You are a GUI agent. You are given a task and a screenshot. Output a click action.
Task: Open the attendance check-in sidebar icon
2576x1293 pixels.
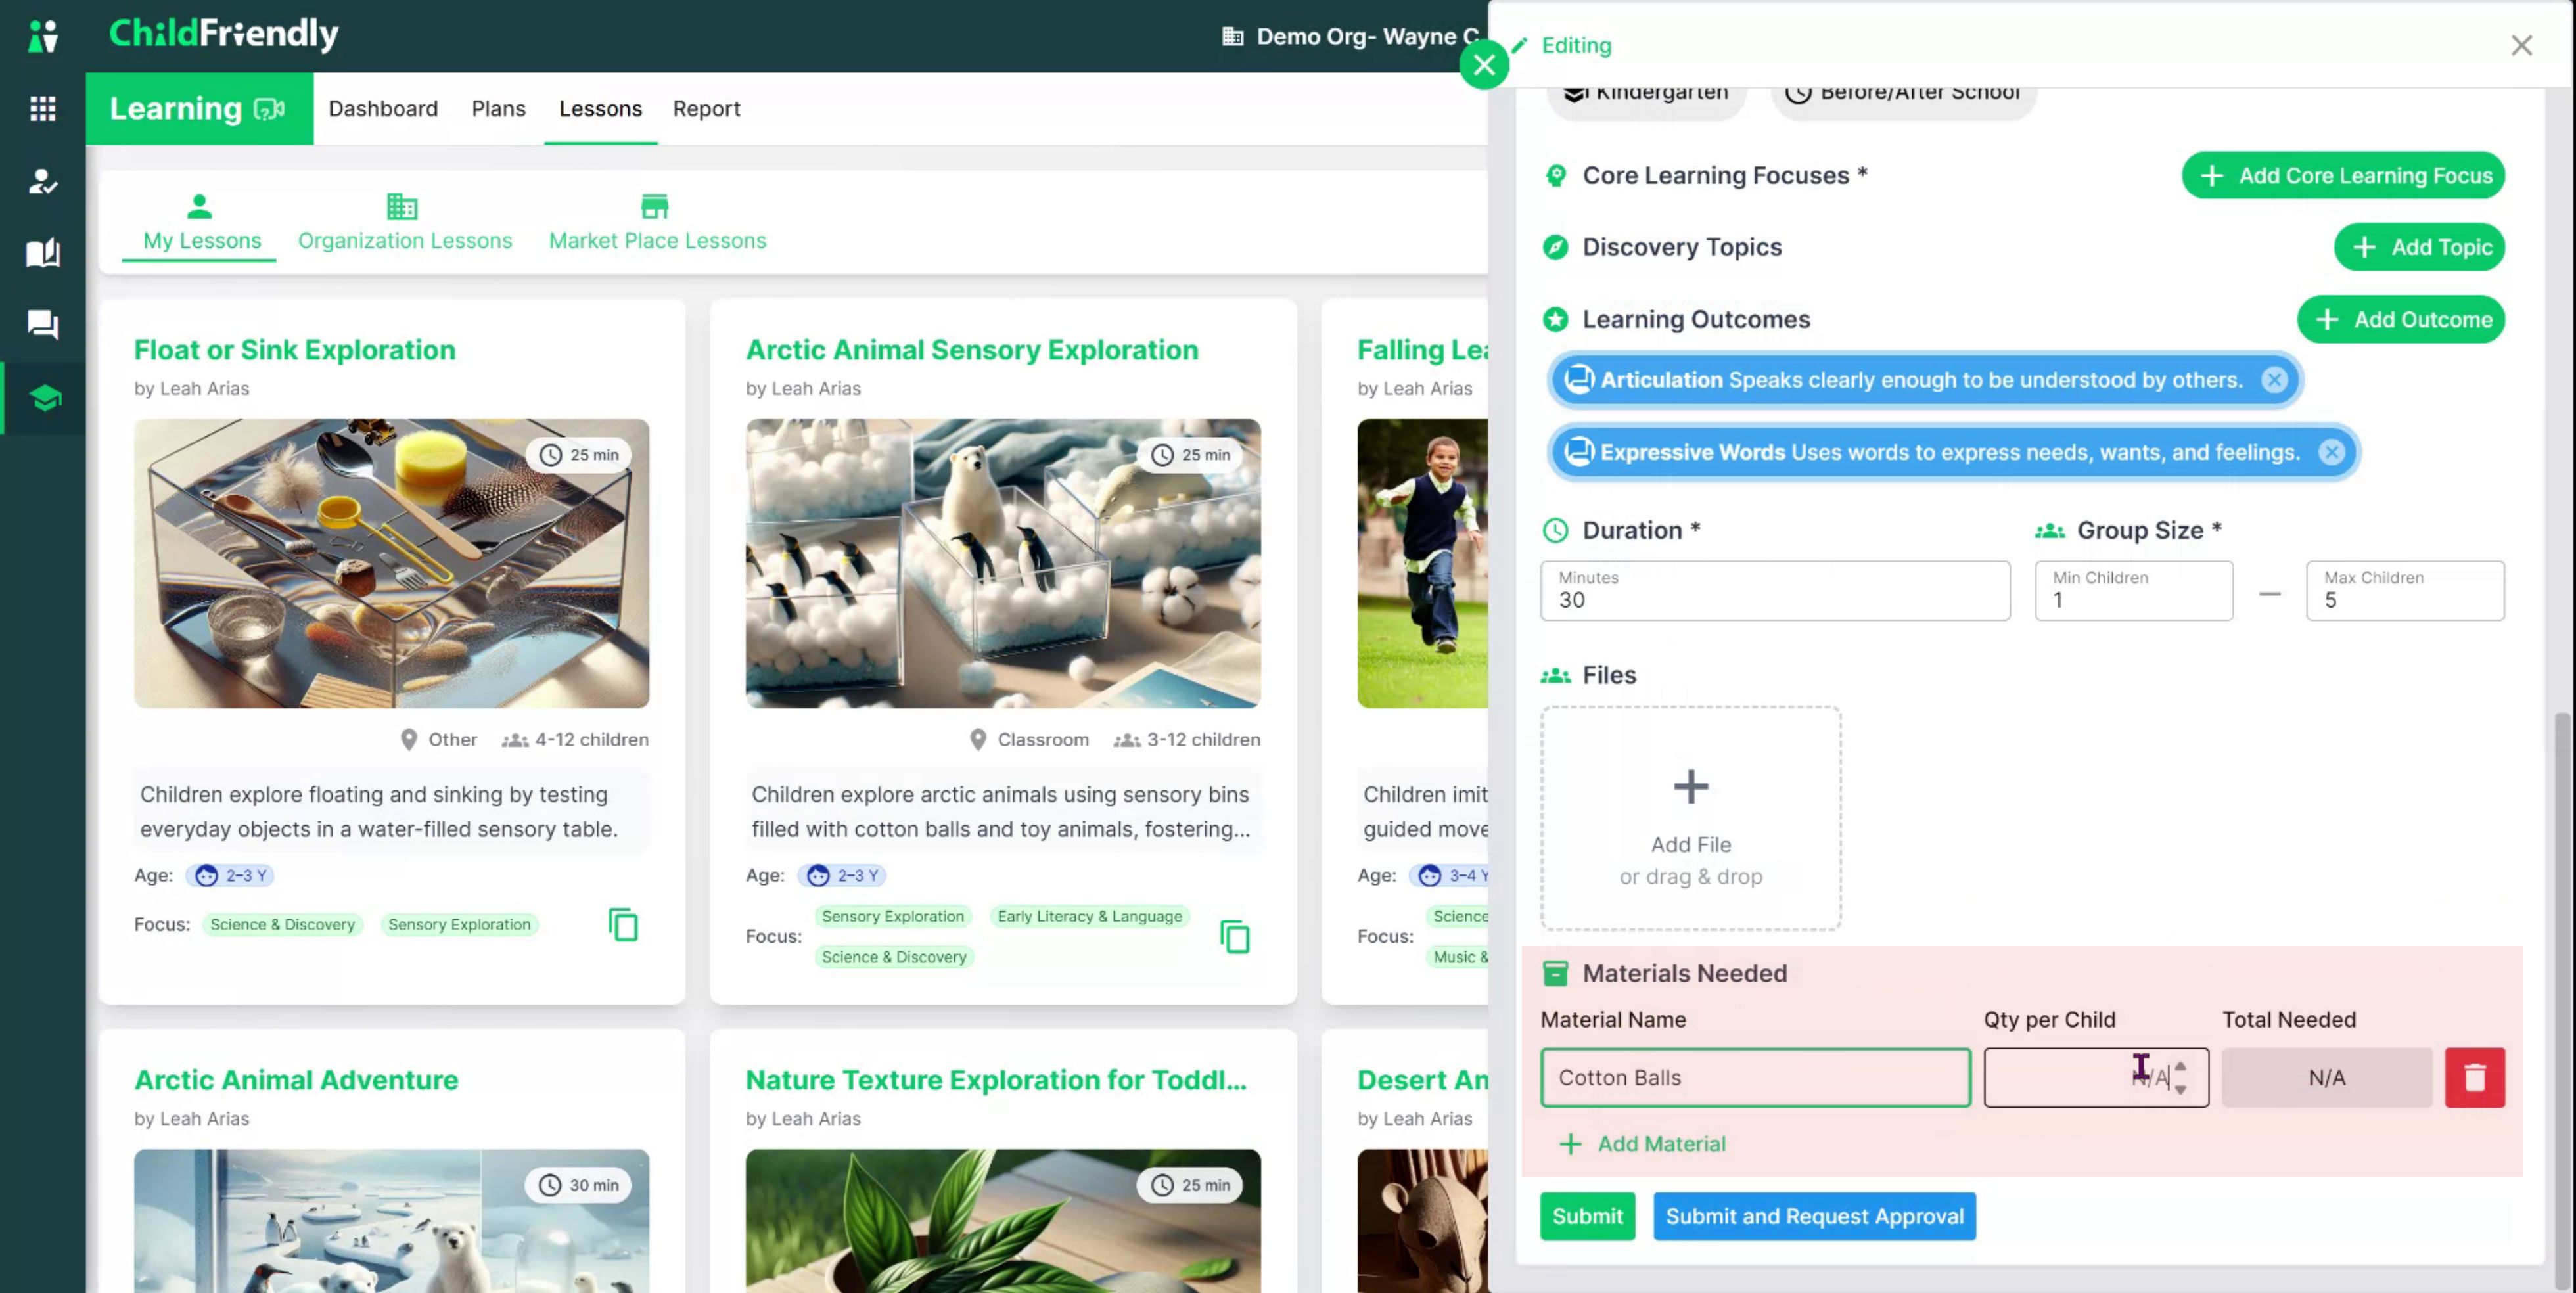click(x=43, y=181)
